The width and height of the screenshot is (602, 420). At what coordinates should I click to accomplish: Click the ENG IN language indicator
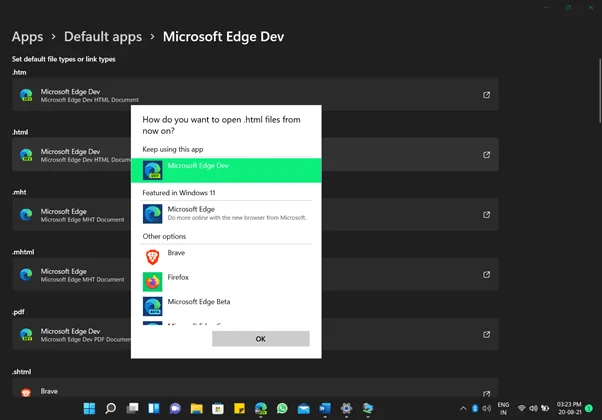tap(503, 408)
